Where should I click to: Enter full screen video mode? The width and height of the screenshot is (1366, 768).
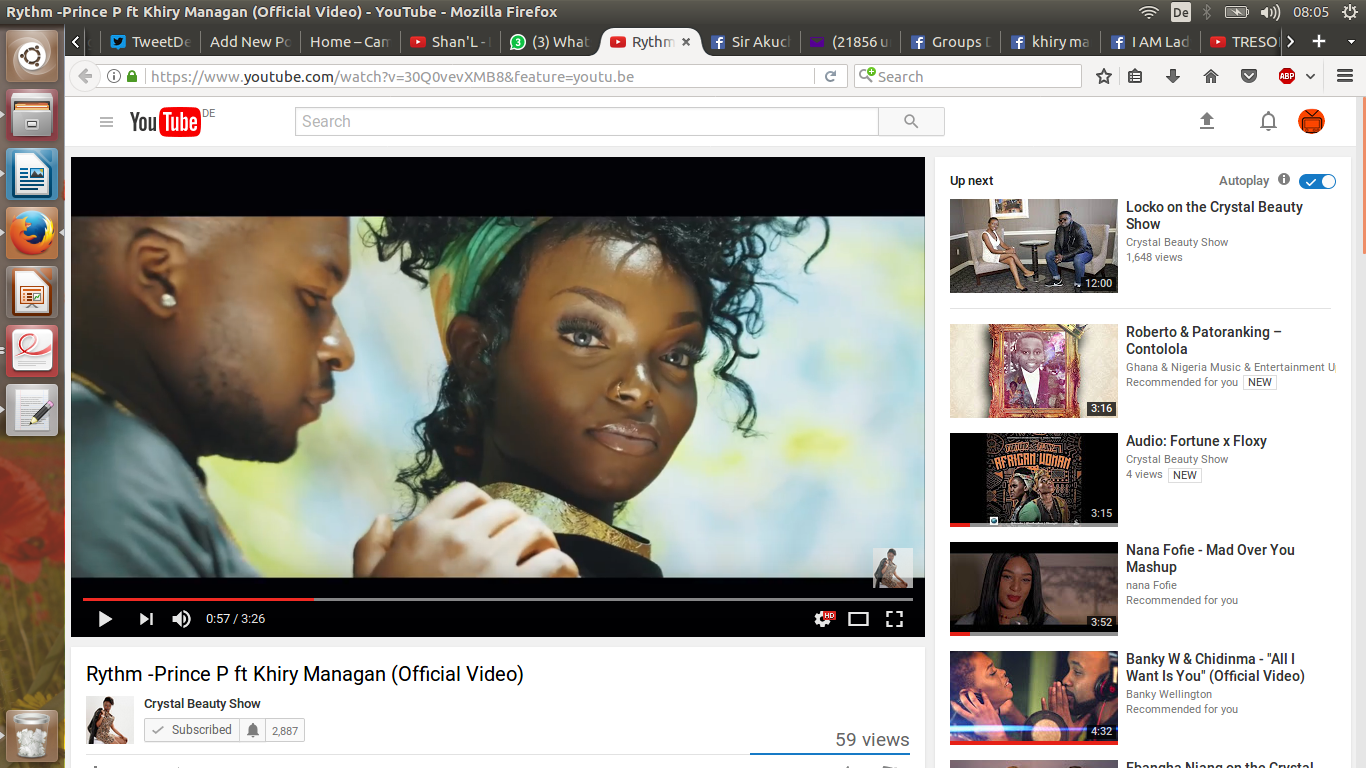894,619
